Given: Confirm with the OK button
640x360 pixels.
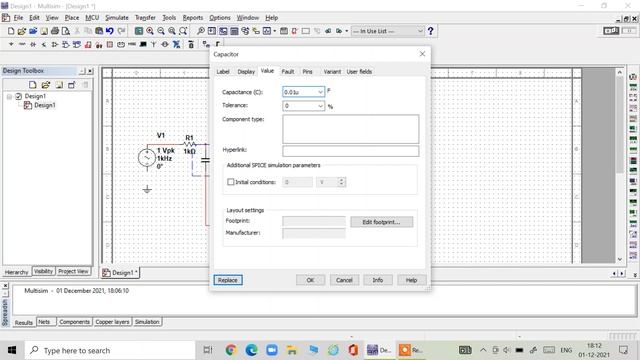Looking at the screenshot, I should click(x=310, y=280).
